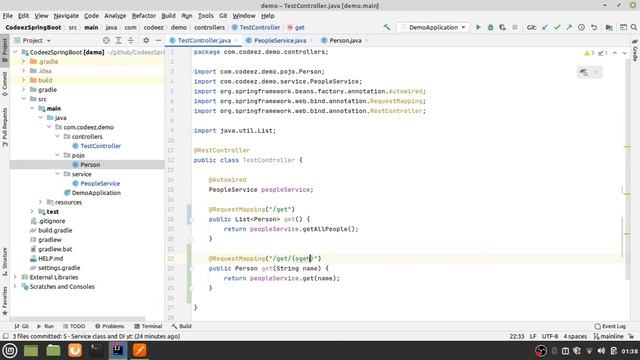The image size is (640, 360).
Task: Open the TODO tool window
Action: tap(74, 326)
